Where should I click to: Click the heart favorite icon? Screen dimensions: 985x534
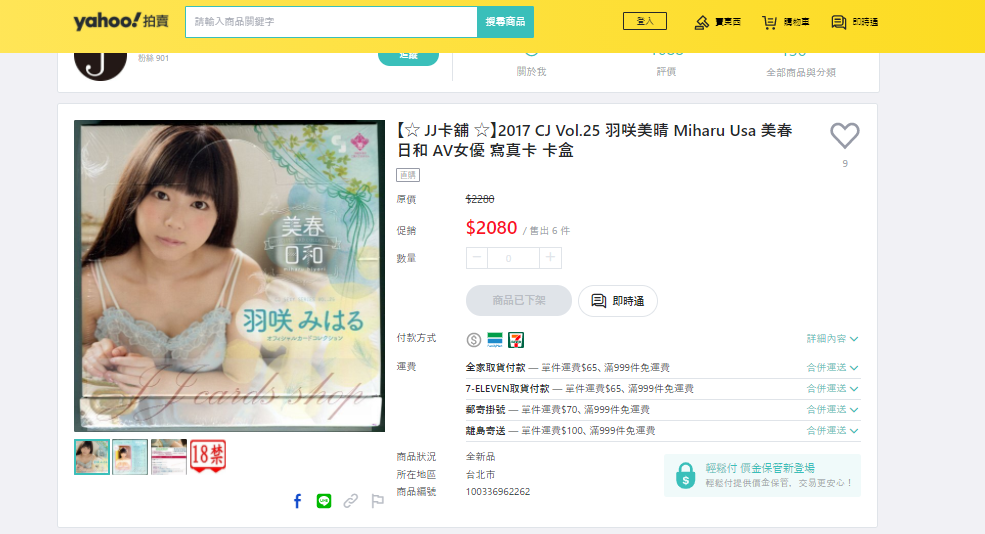pos(845,135)
